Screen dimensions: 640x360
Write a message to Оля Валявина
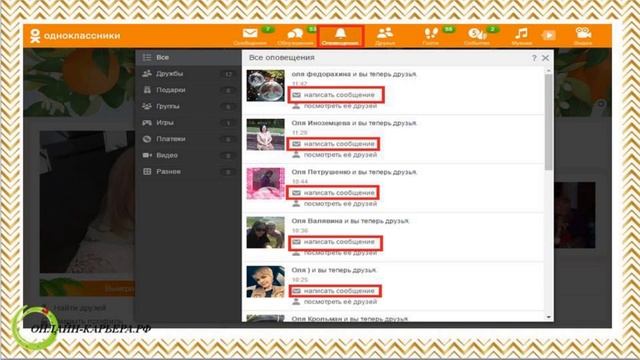tap(334, 242)
